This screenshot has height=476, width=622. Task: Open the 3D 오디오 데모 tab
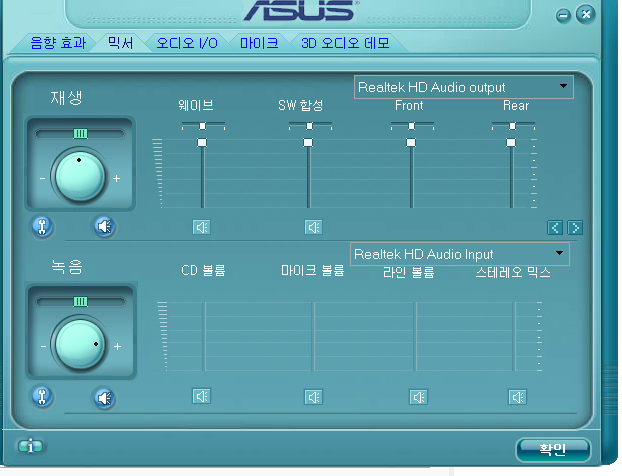pyautogui.click(x=345, y=43)
